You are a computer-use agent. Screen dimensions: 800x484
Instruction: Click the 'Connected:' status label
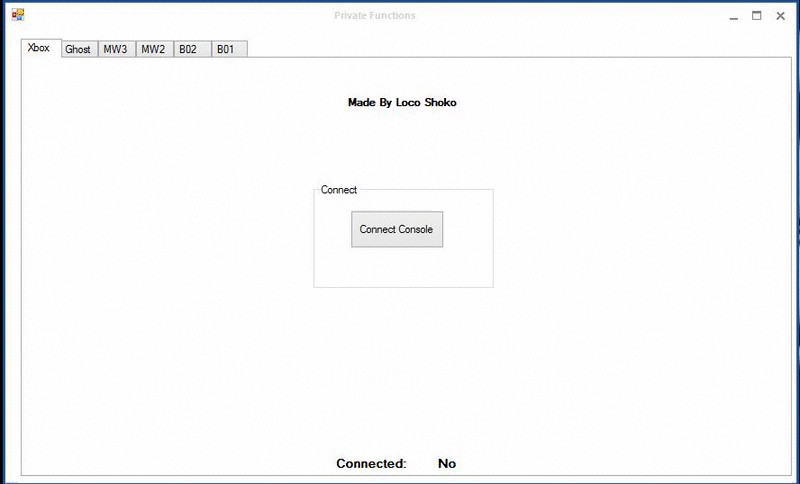(371, 464)
